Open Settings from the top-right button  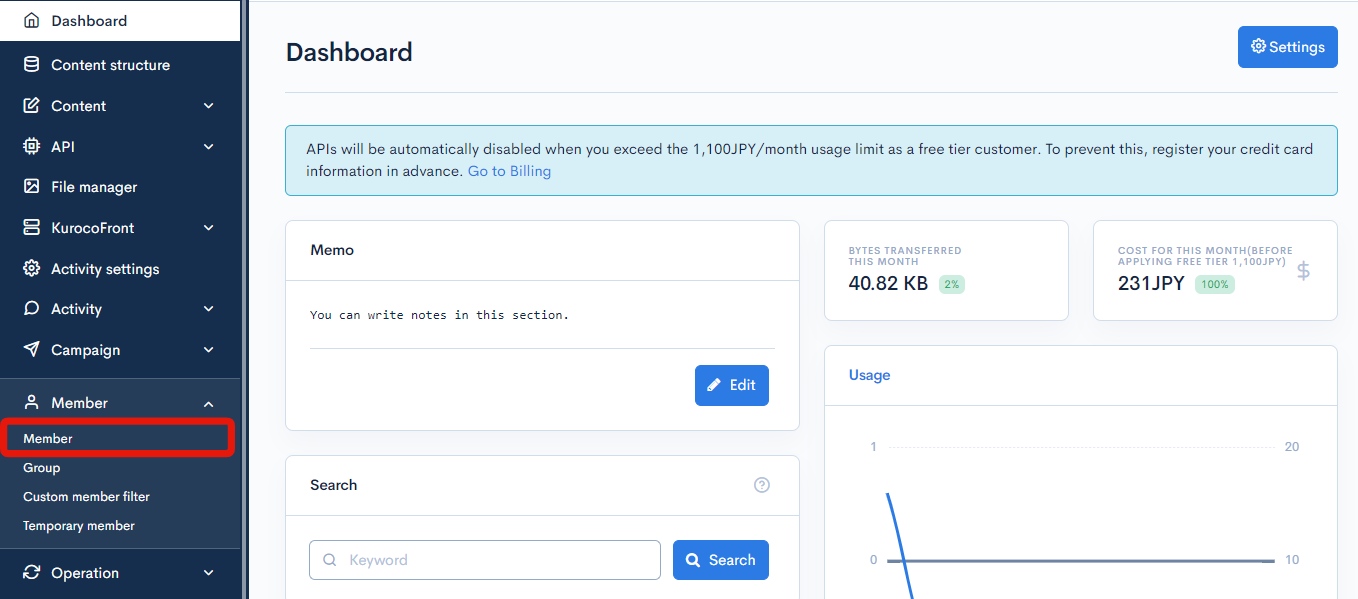pos(1287,46)
